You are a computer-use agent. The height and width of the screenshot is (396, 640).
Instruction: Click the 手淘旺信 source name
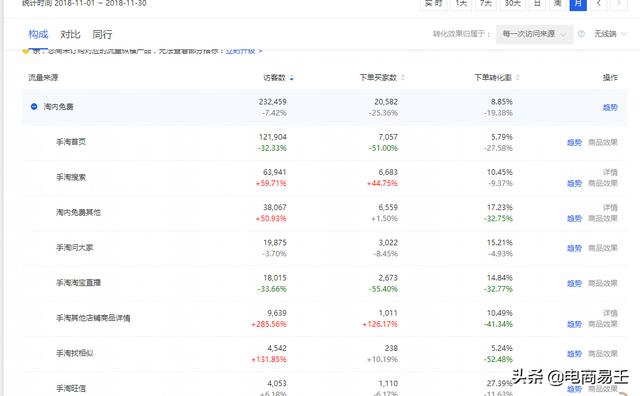71,388
